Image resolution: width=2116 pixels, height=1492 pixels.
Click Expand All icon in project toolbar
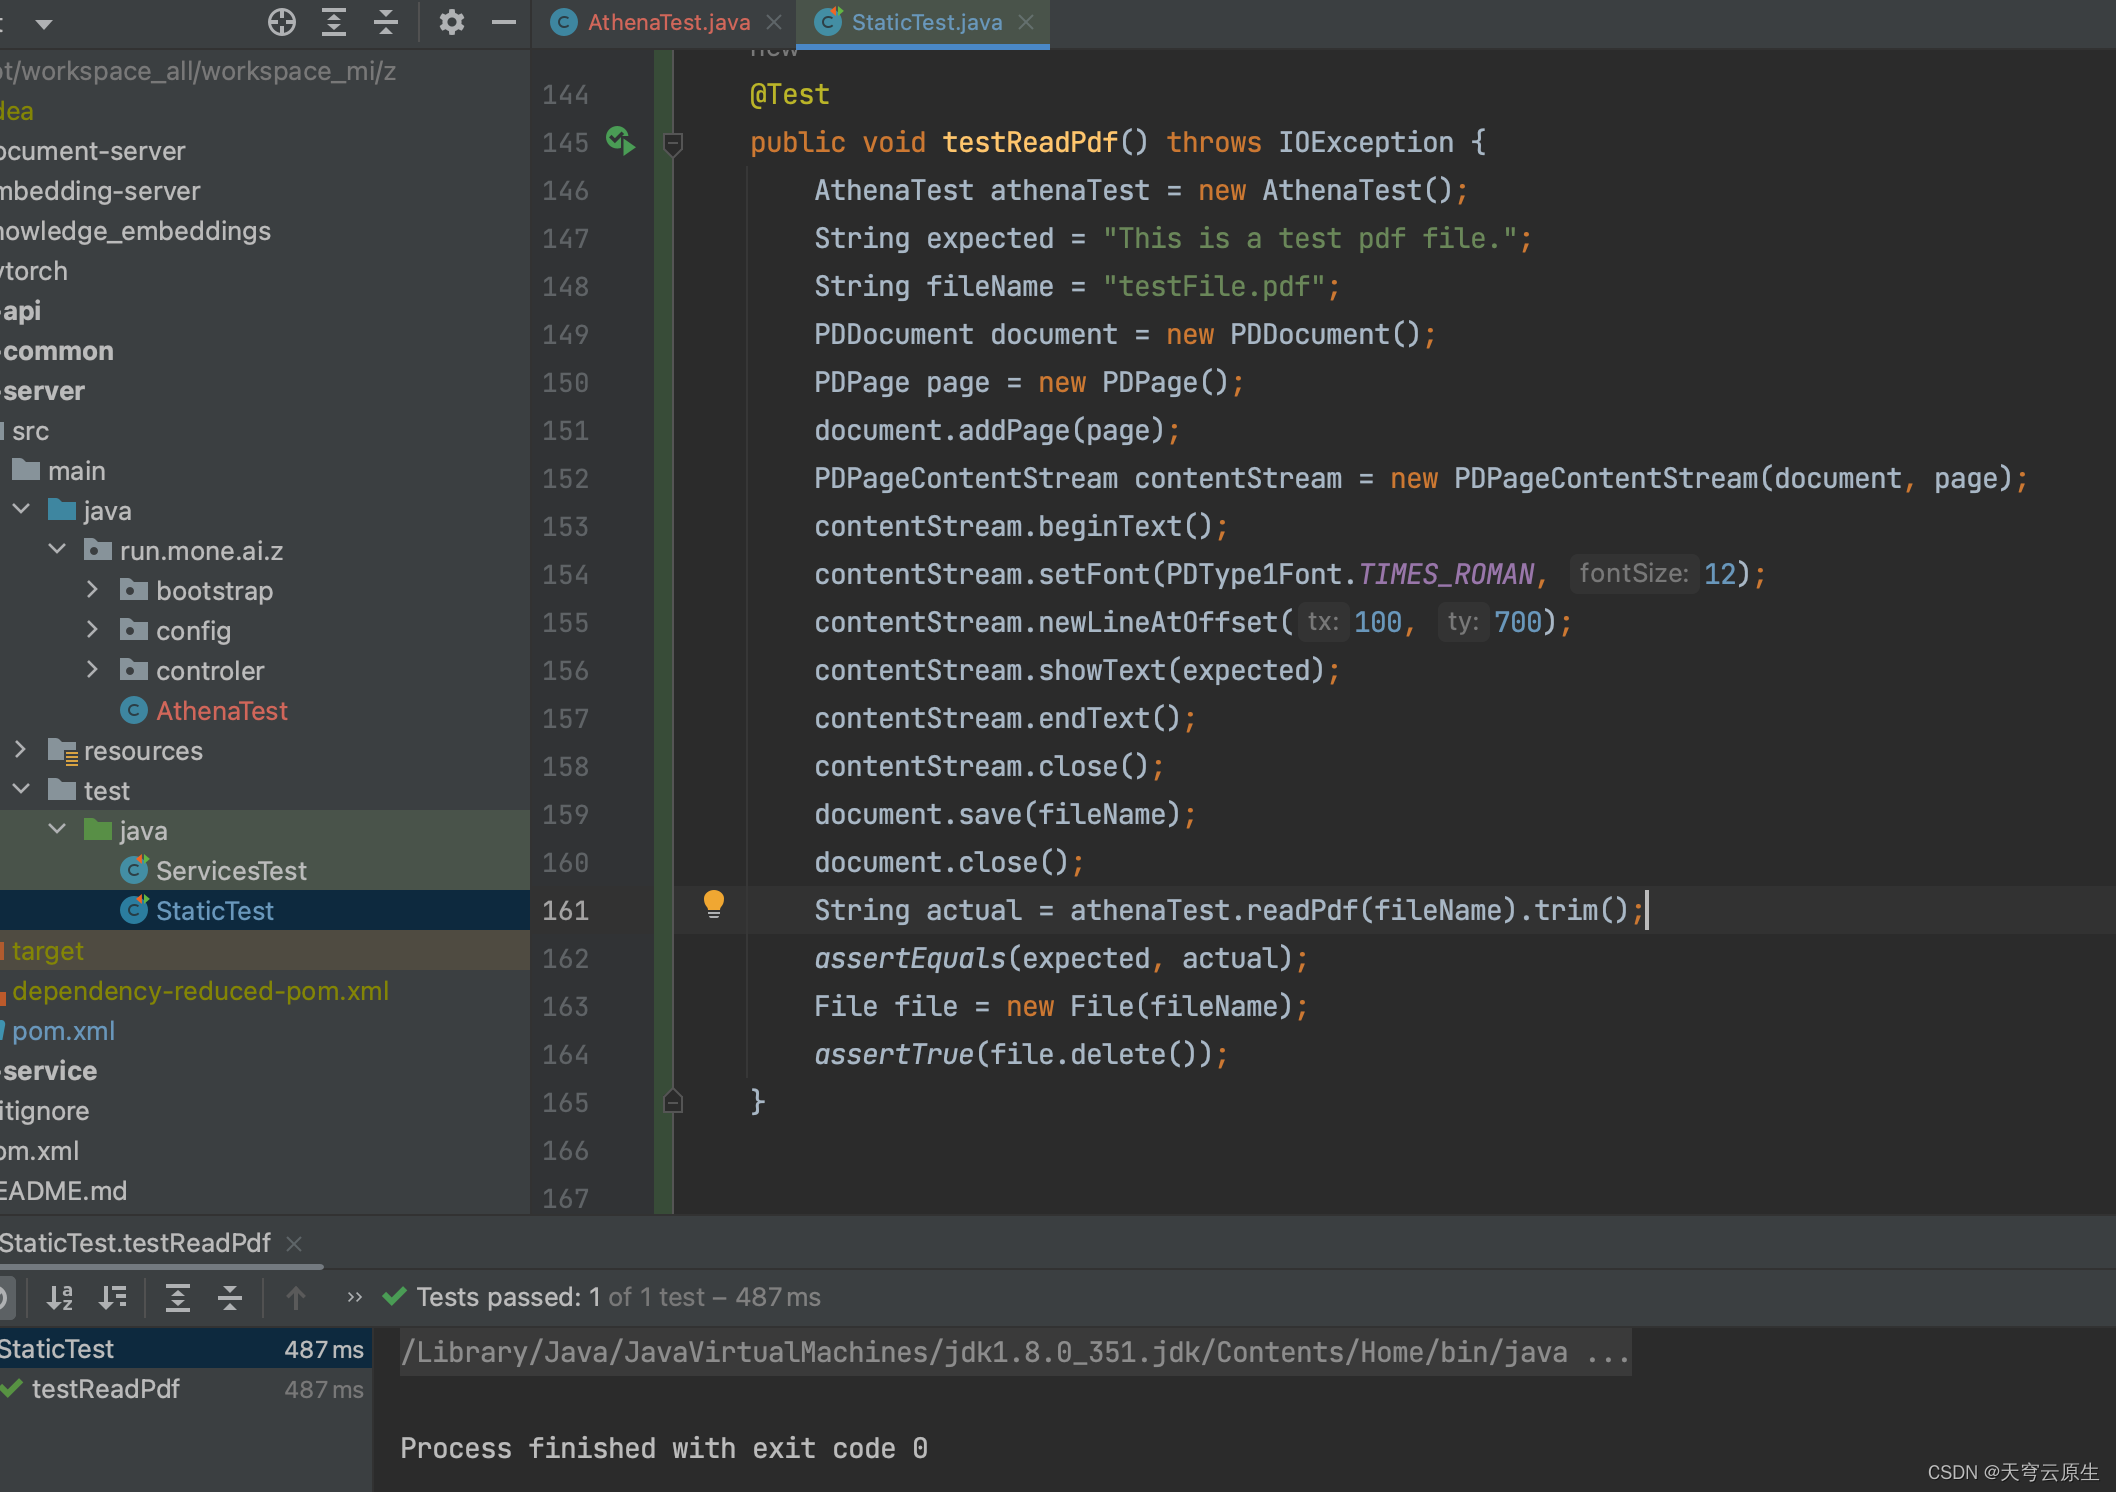pyautogui.click(x=334, y=22)
